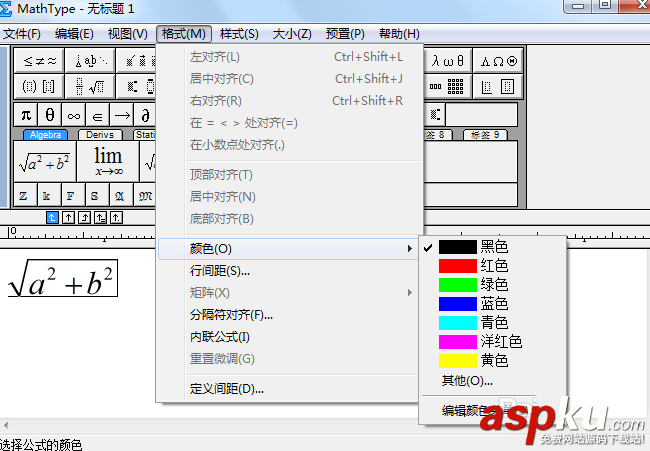Viewport: 650px width, 451px height.
Task: Insert the lim x→∞ expression
Action: (x=108, y=162)
